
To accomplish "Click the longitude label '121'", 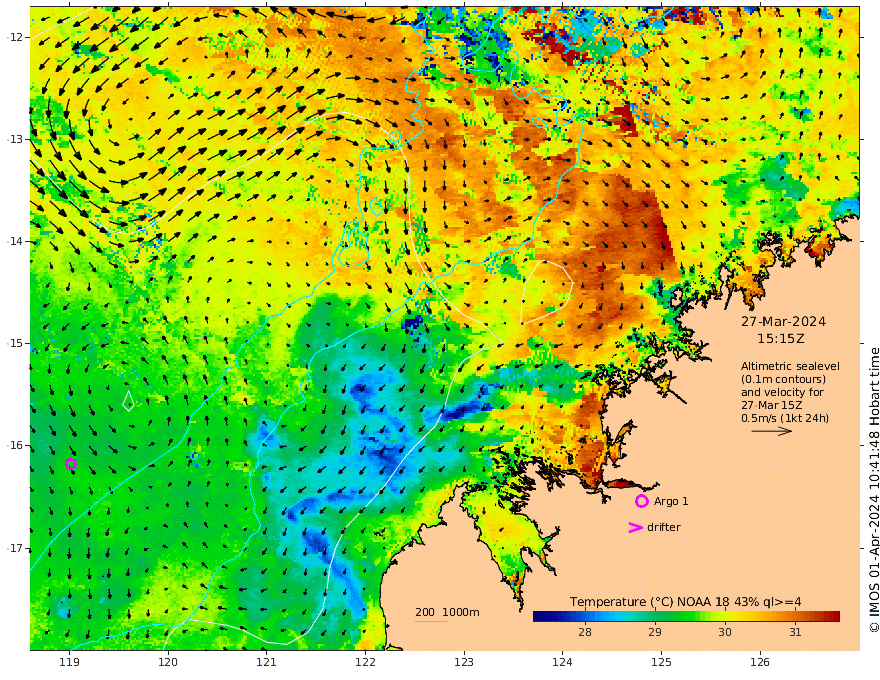I will click(267, 663).
